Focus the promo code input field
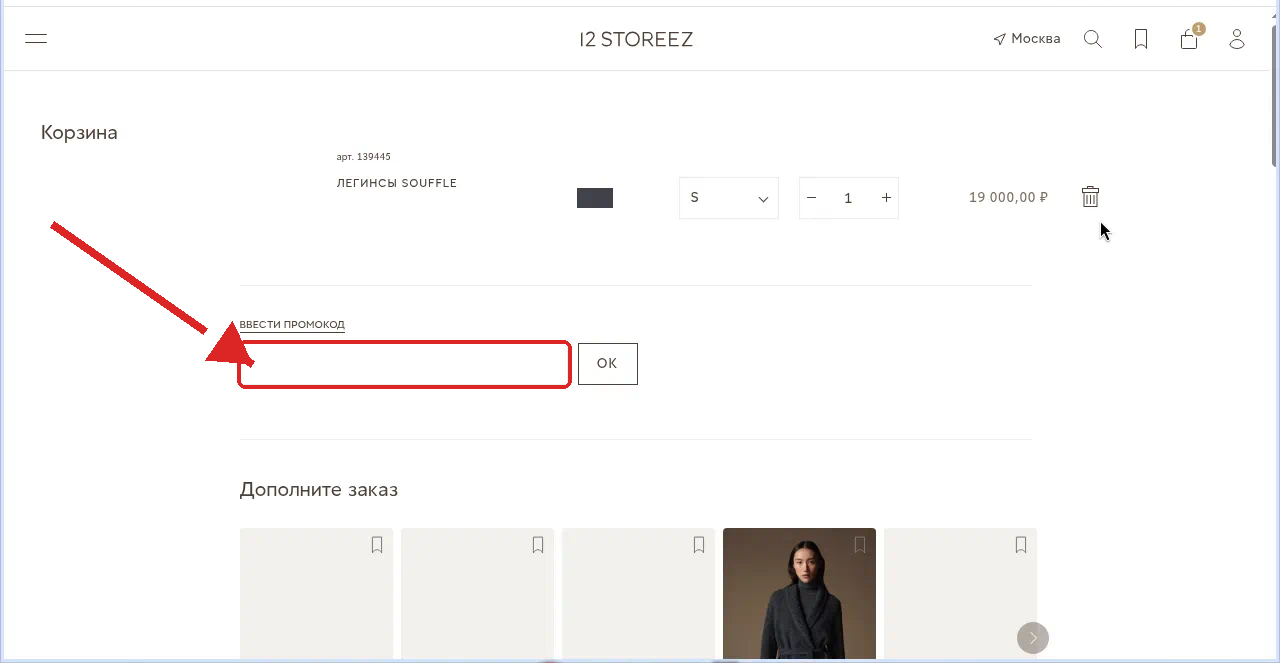Image resolution: width=1280 pixels, height=663 pixels. (405, 364)
